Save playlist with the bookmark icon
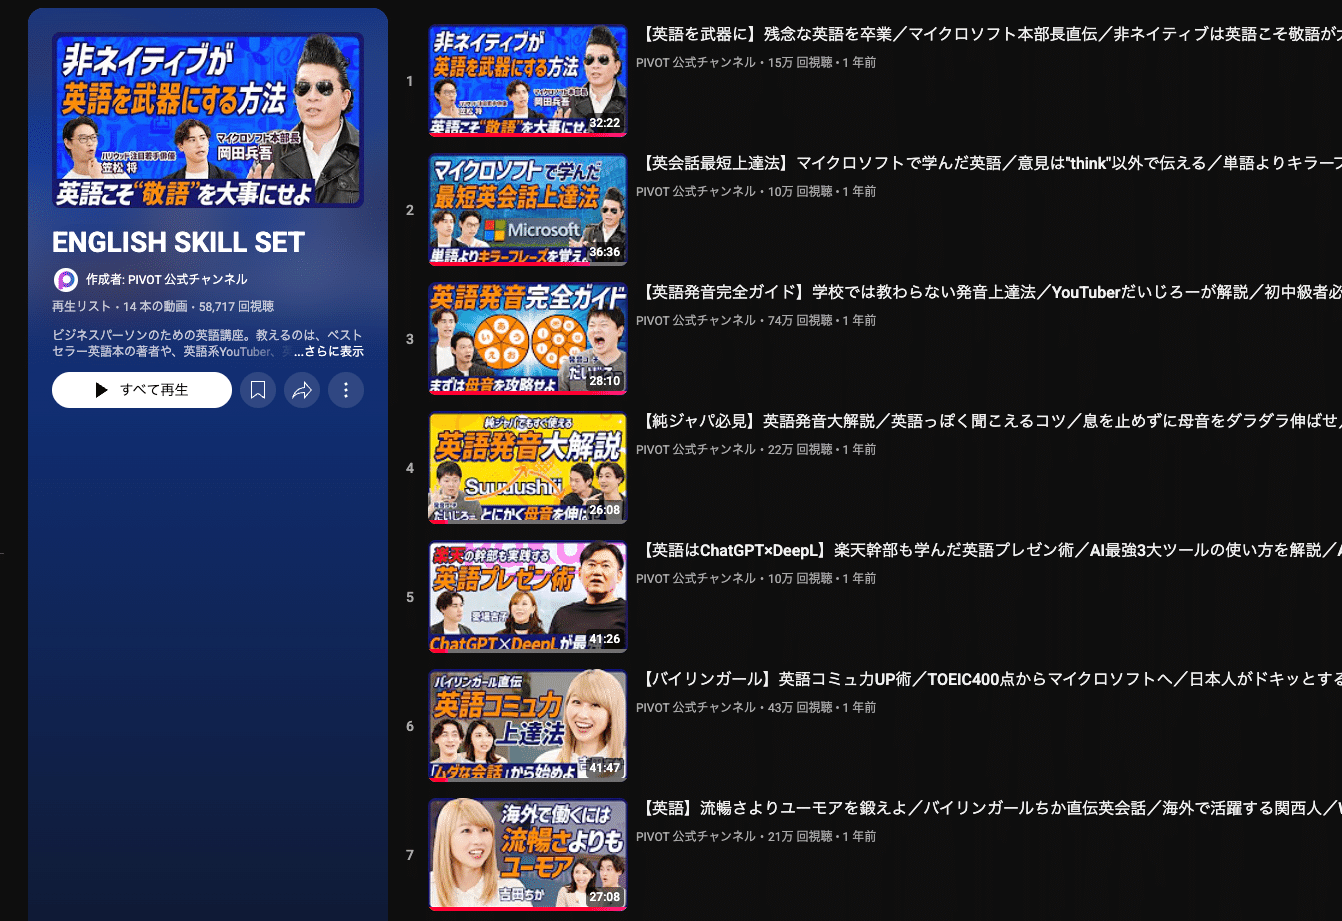The height and width of the screenshot is (921, 1342). (258, 390)
